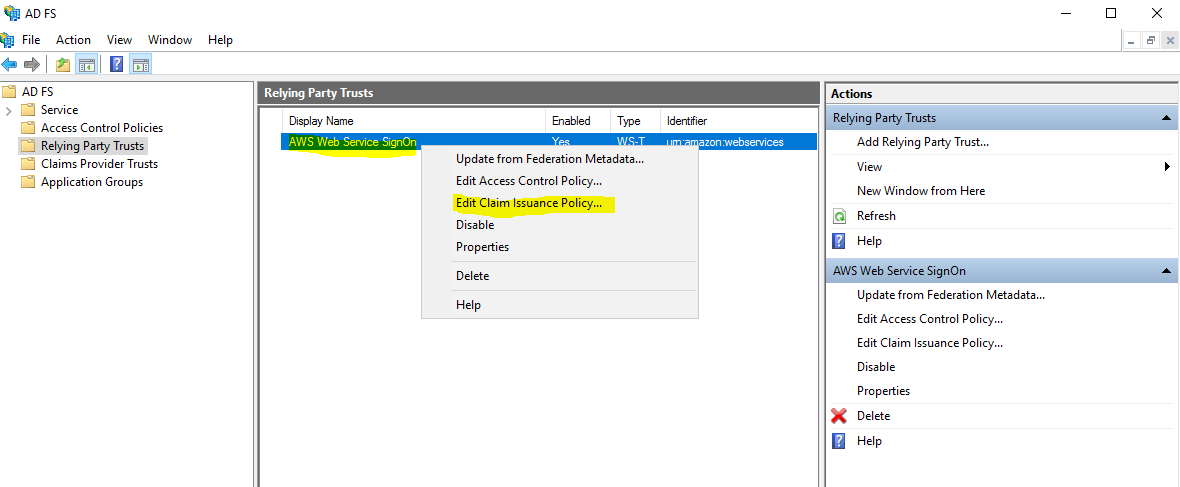
Task: Click Add Relying Party Trust in Actions pane
Action: point(922,142)
